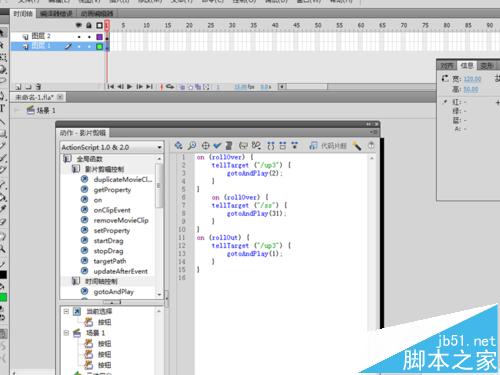Click modify onion markers icon

(206, 87)
